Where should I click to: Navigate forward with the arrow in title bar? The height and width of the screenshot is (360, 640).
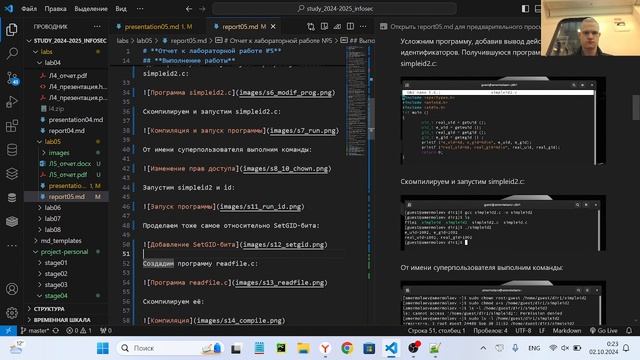pos(202,9)
